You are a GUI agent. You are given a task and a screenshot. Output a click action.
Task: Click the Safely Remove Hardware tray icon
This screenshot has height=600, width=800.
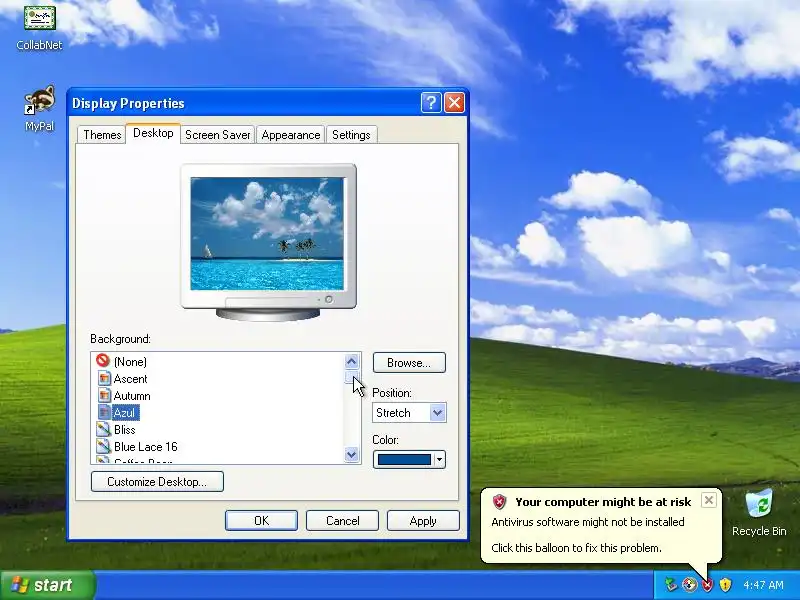click(671, 584)
